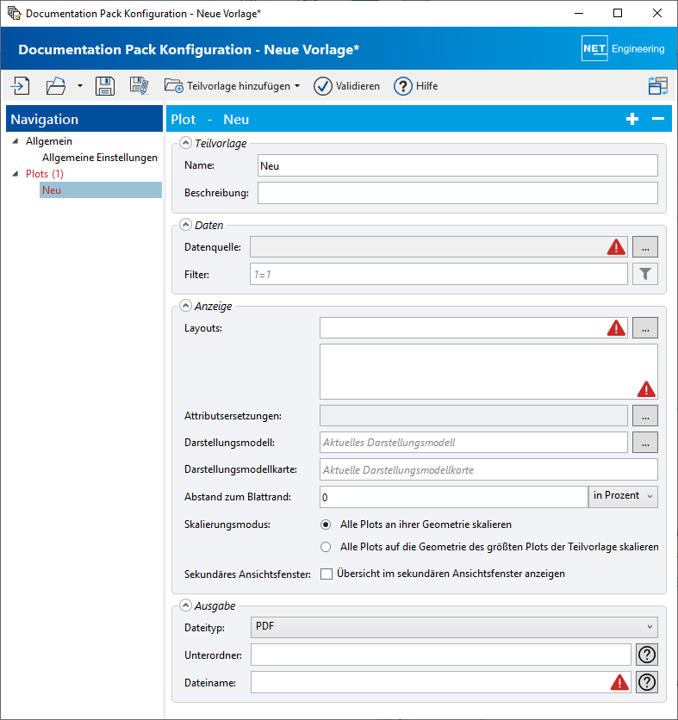Expand the open-template dropdown arrow
The image size is (678, 720).
tap(80, 85)
